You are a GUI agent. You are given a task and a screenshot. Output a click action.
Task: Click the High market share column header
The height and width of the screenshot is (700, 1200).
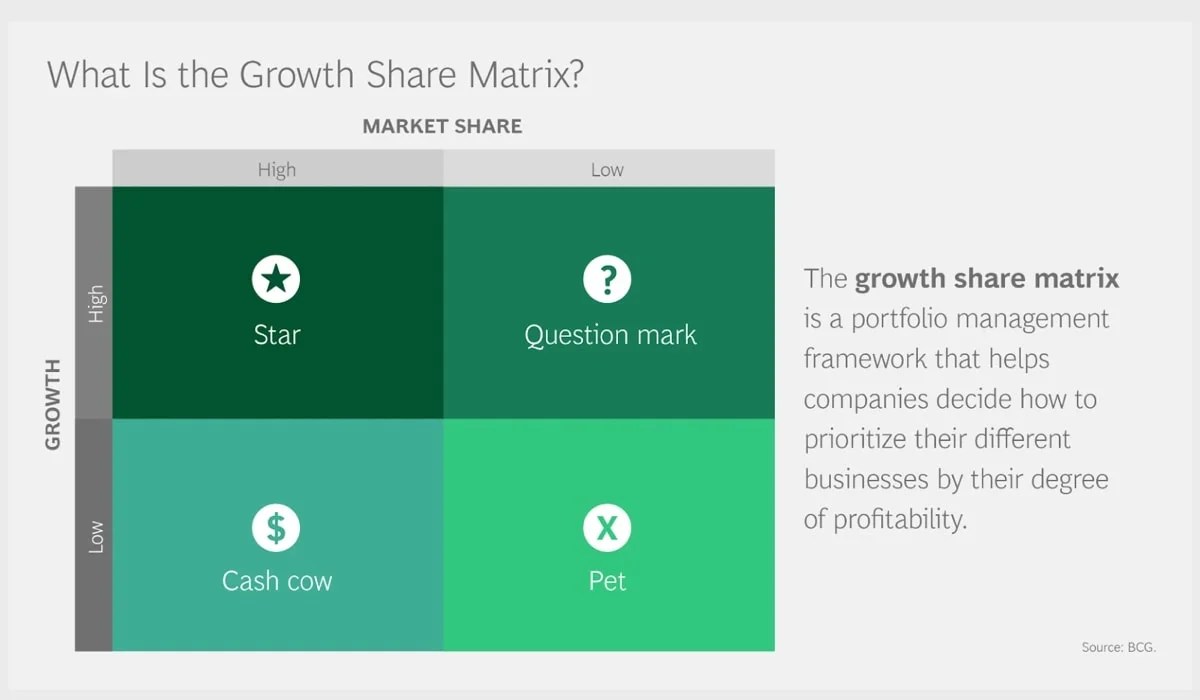277,169
